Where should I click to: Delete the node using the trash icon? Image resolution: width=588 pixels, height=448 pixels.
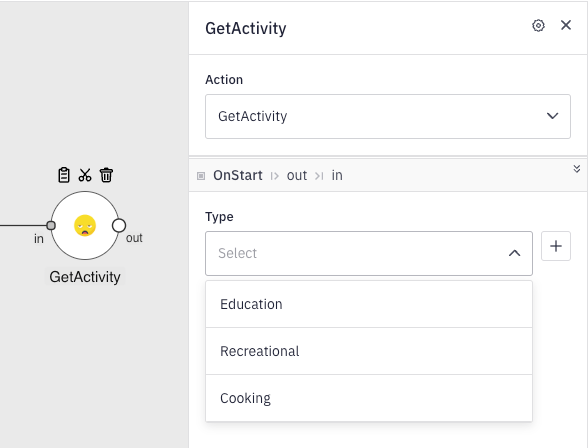tap(106, 175)
